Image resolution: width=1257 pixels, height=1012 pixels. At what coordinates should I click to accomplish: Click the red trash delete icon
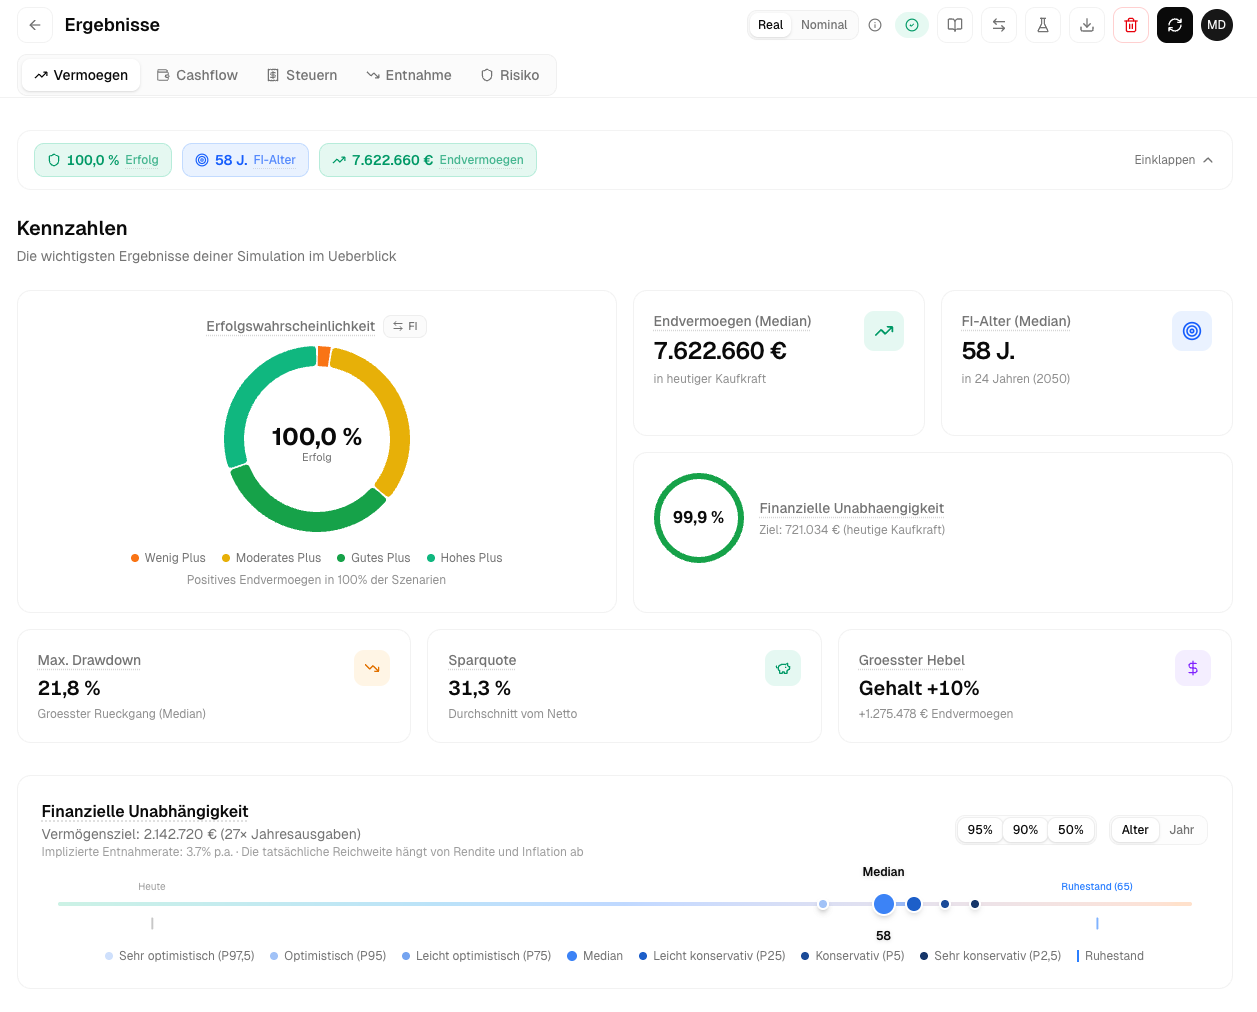point(1131,25)
